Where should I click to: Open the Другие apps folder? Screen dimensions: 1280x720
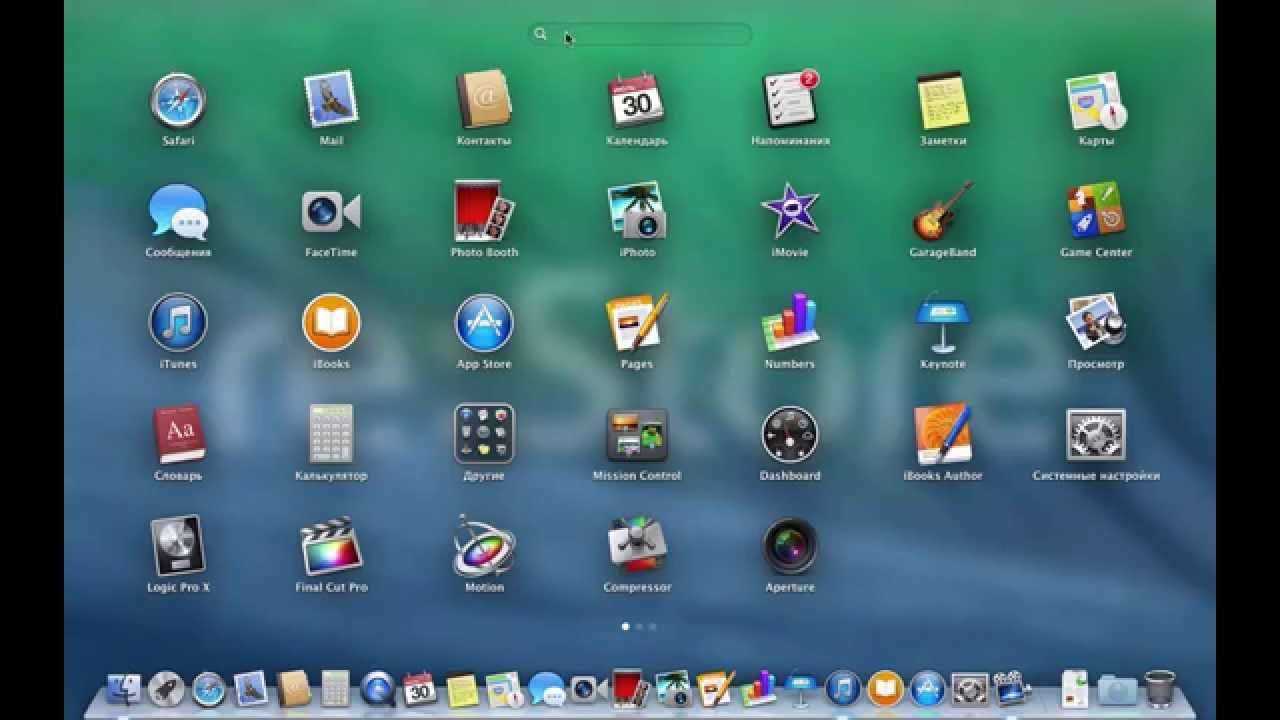(x=484, y=434)
